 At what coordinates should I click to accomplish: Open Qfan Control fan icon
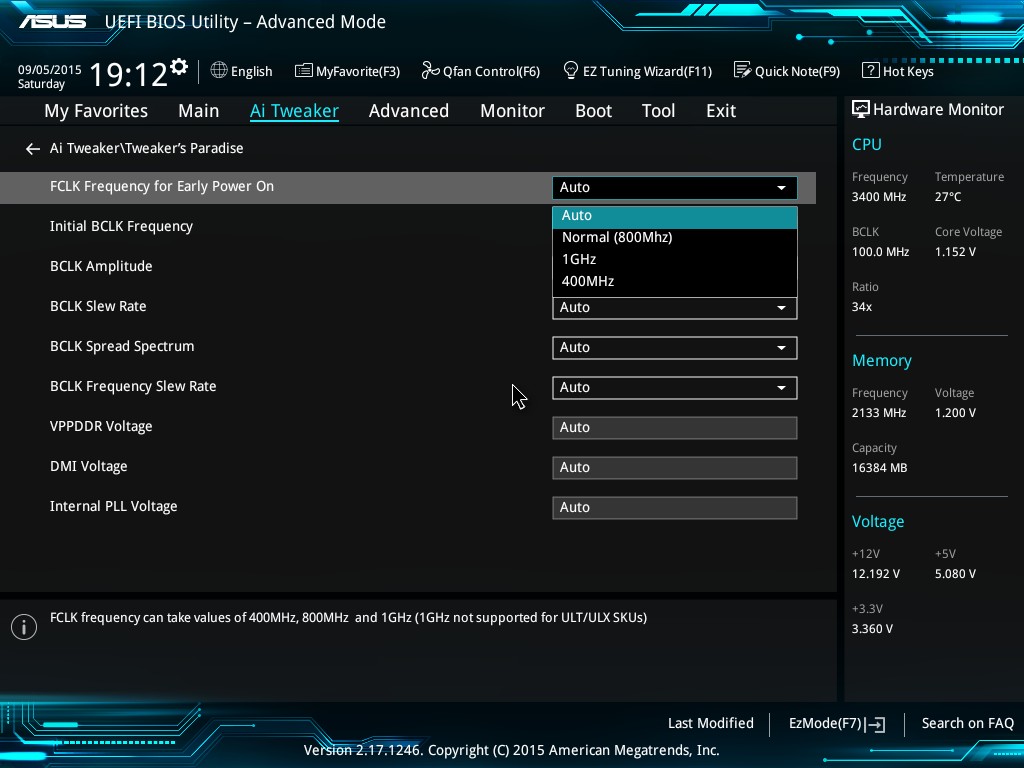[x=430, y=70]
